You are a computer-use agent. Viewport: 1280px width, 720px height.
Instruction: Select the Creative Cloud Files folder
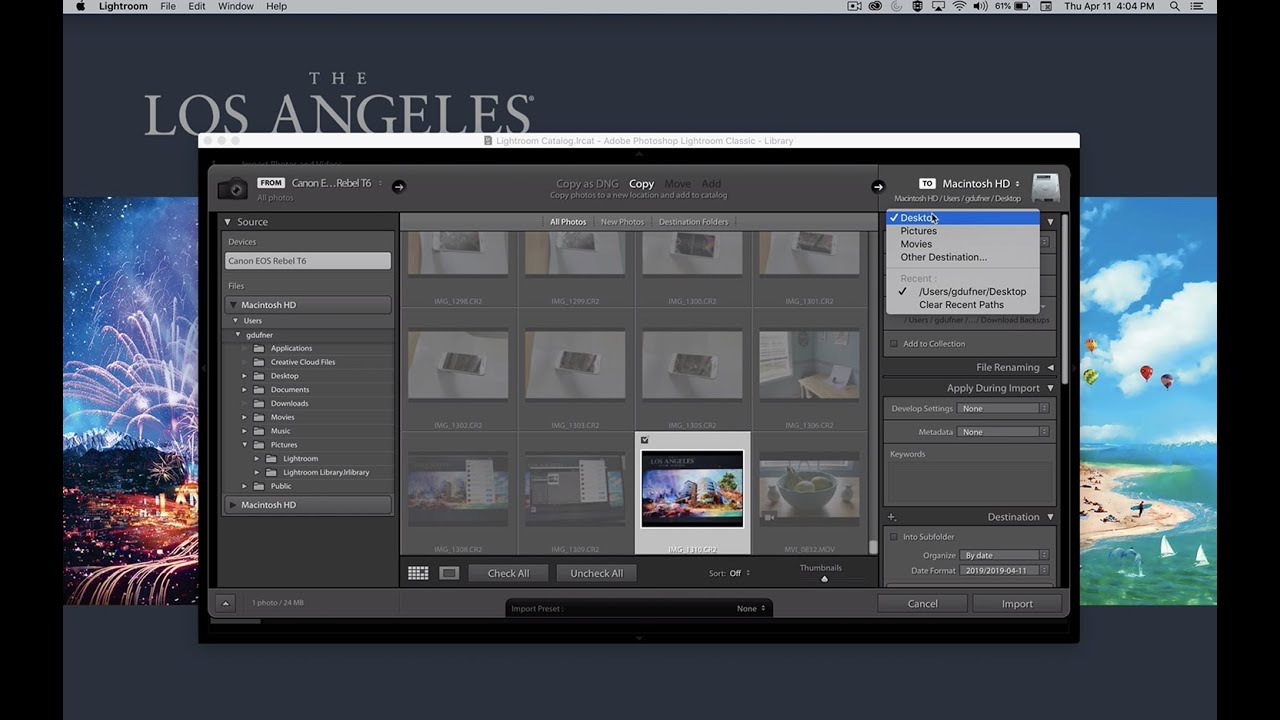(303, 362)
